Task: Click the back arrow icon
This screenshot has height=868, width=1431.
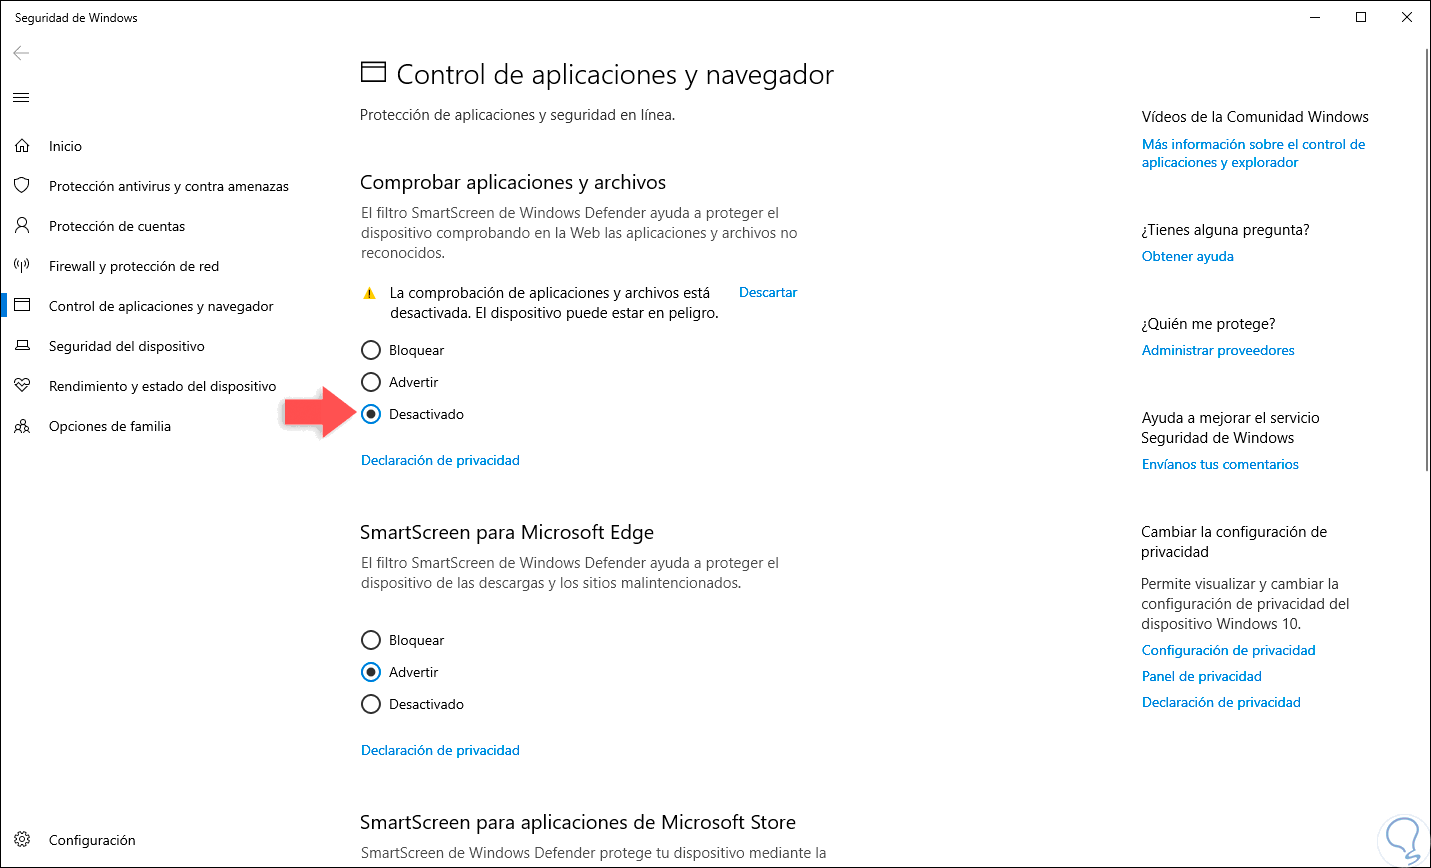Action: 21,53
